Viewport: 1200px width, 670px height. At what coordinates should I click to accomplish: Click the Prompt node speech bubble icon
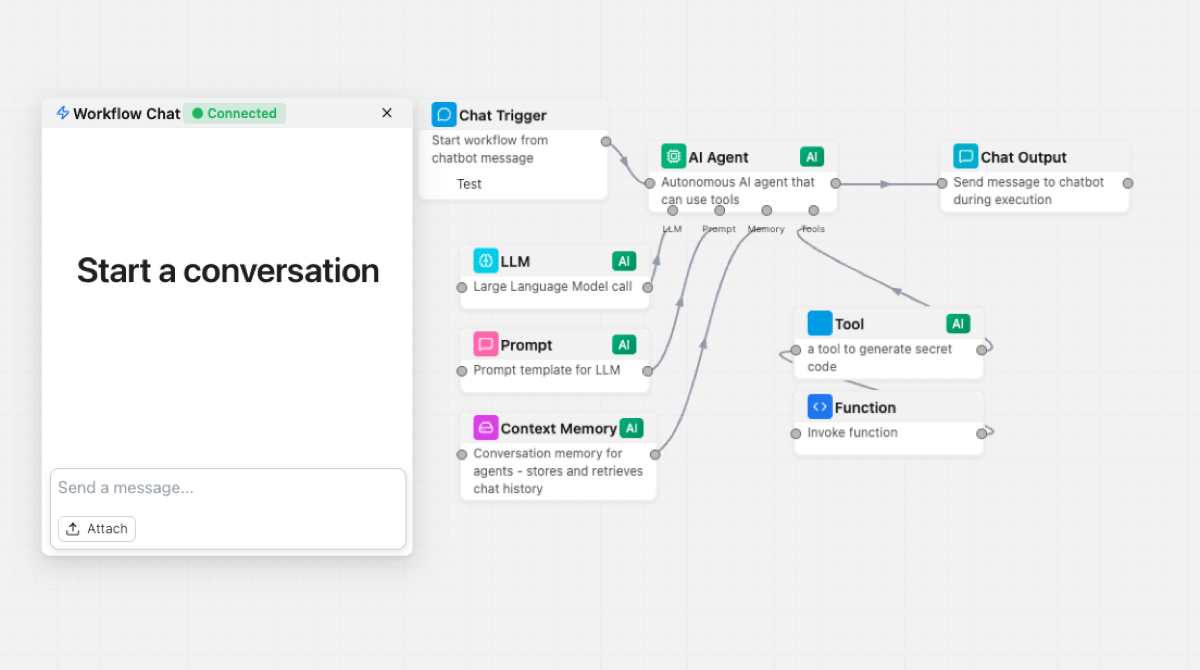(x=486, y=344)
